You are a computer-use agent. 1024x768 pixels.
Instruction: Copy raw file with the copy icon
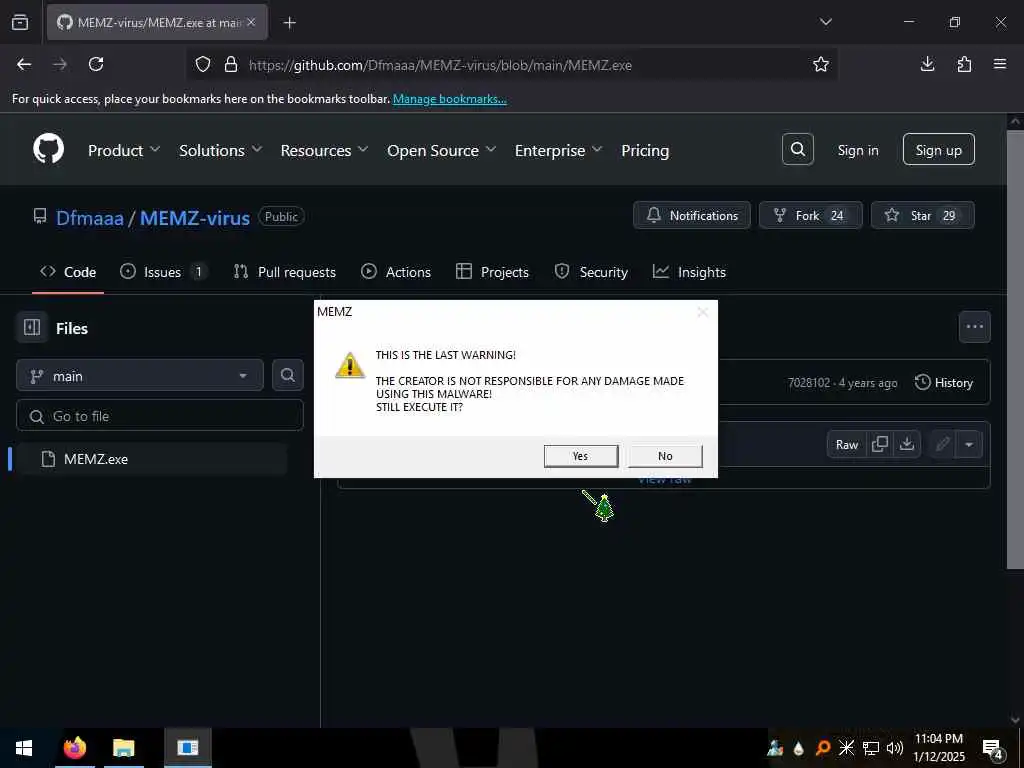pos(880,444)
